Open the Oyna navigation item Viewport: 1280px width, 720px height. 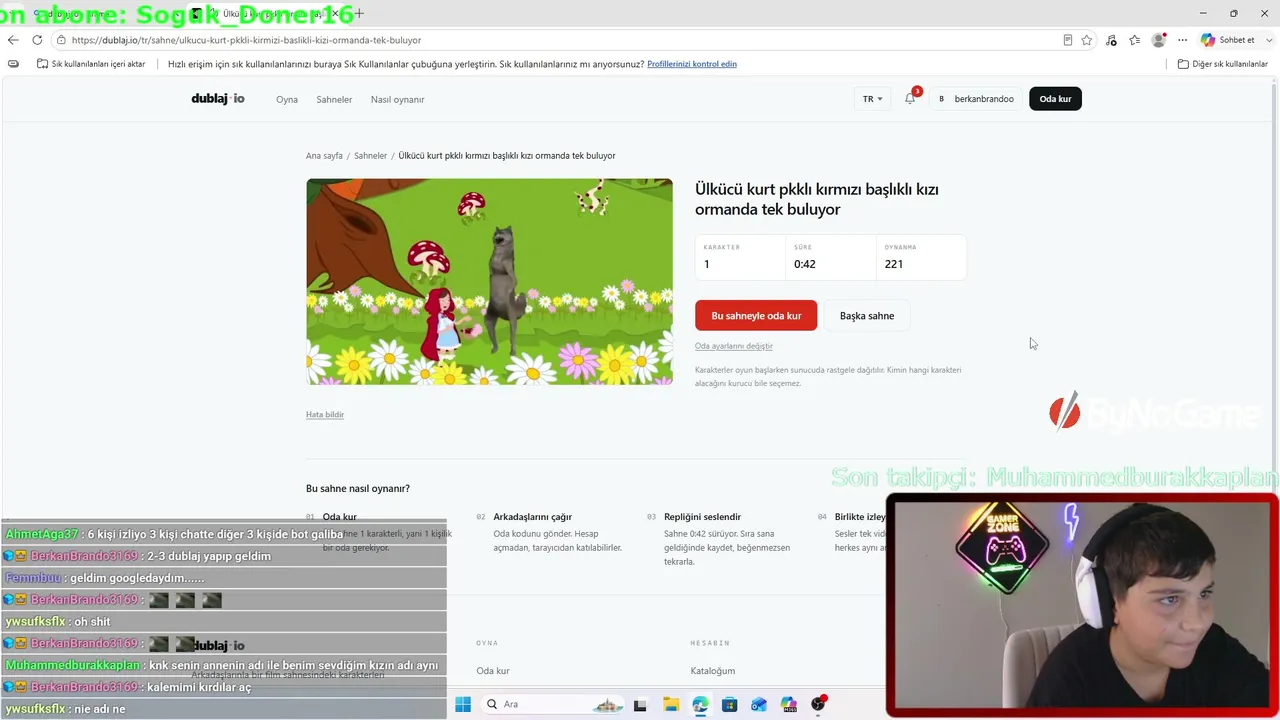point(287,100)
